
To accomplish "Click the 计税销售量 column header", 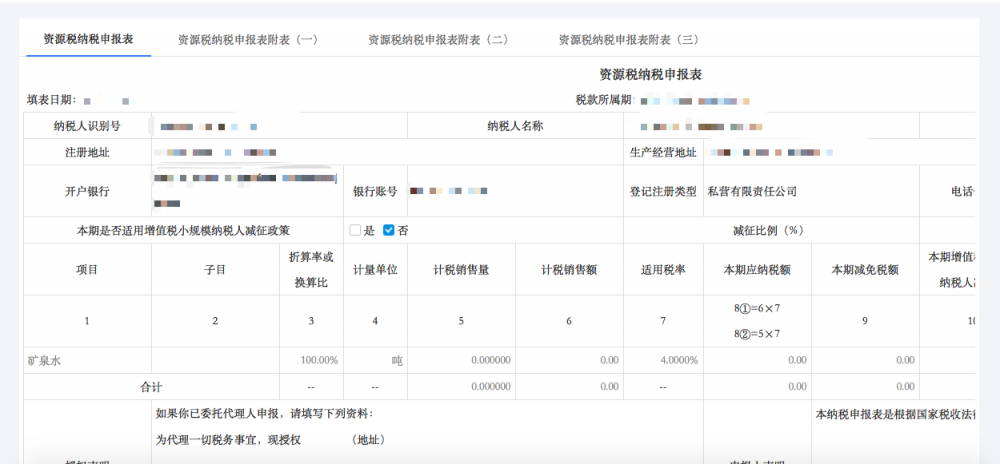I will pyautogui.click(x=461, y=270).
